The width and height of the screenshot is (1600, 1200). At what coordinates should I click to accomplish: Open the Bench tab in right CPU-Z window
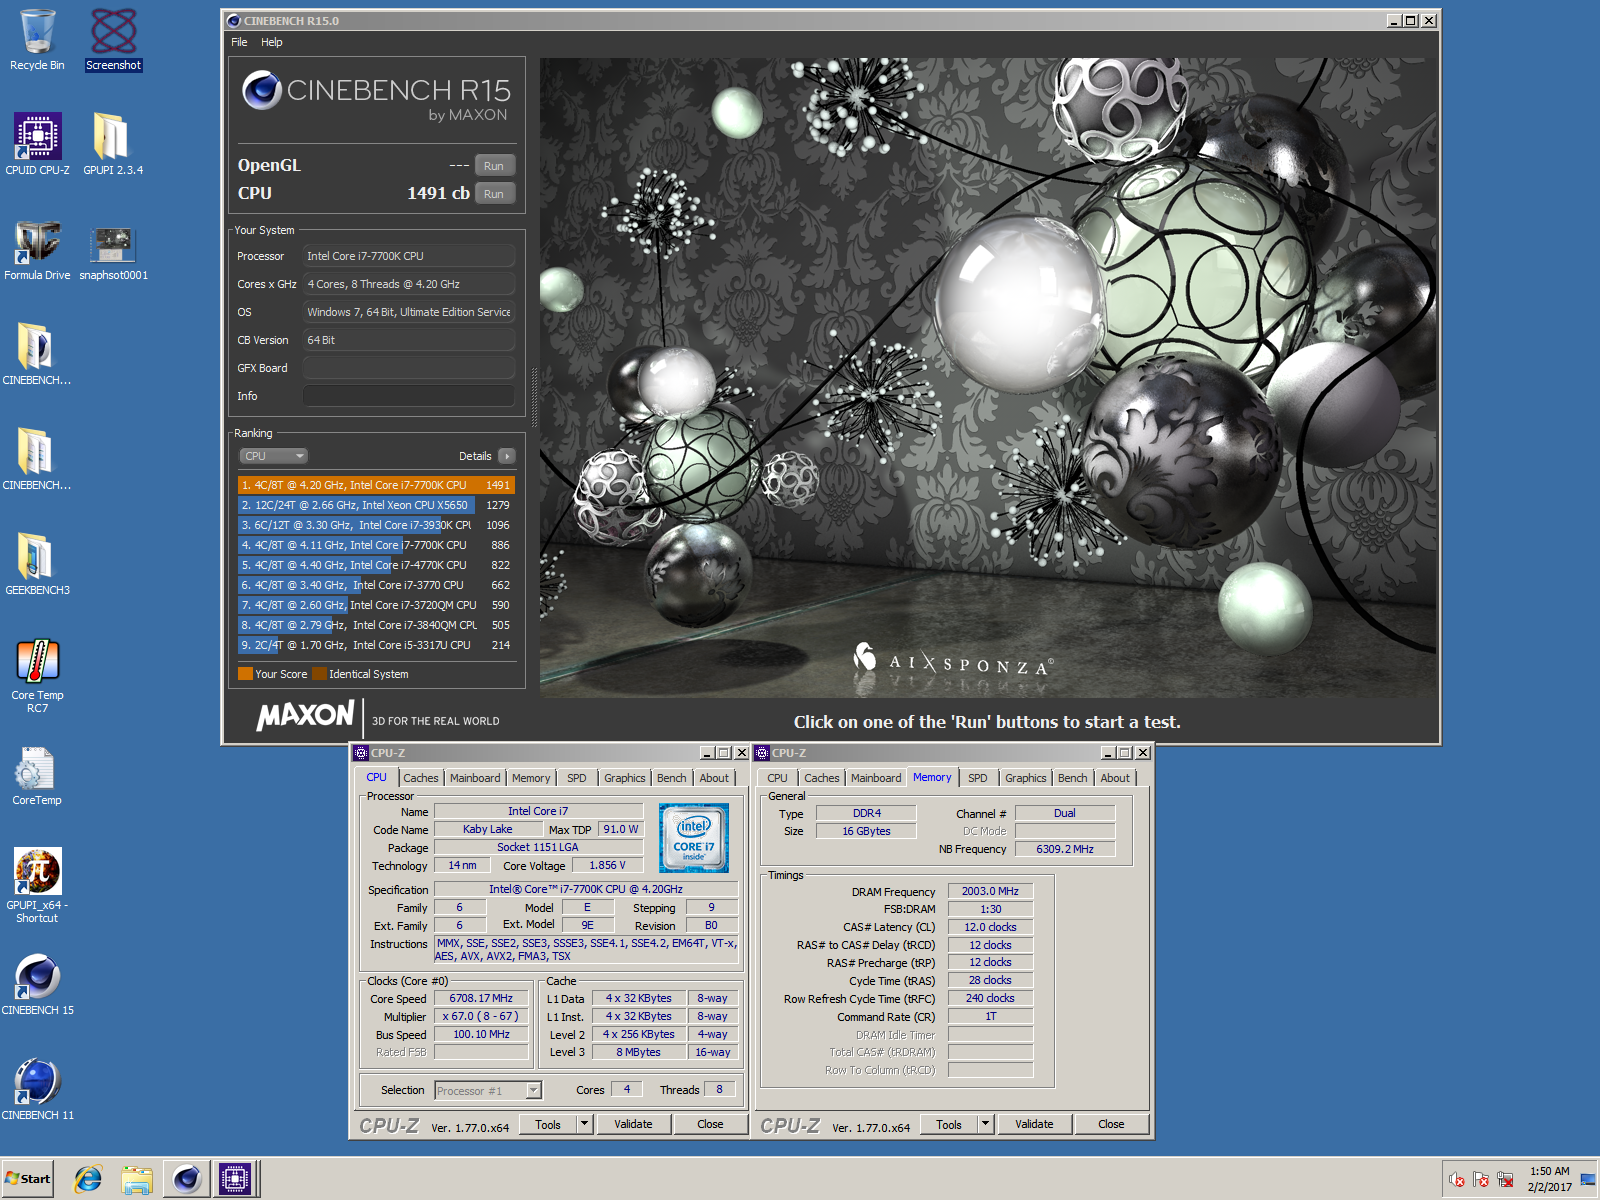tap(1073, 778)
